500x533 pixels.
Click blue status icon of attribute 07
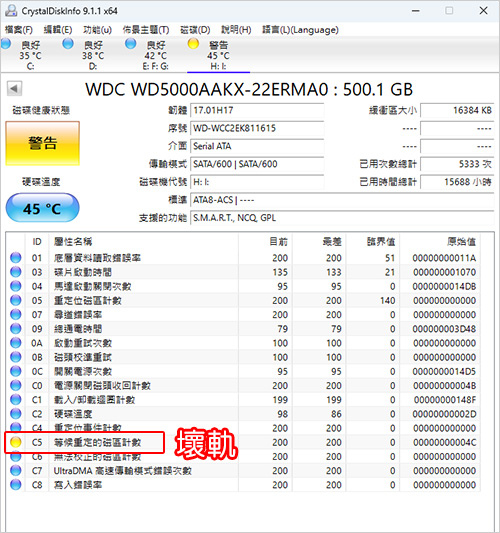(16, 314)
